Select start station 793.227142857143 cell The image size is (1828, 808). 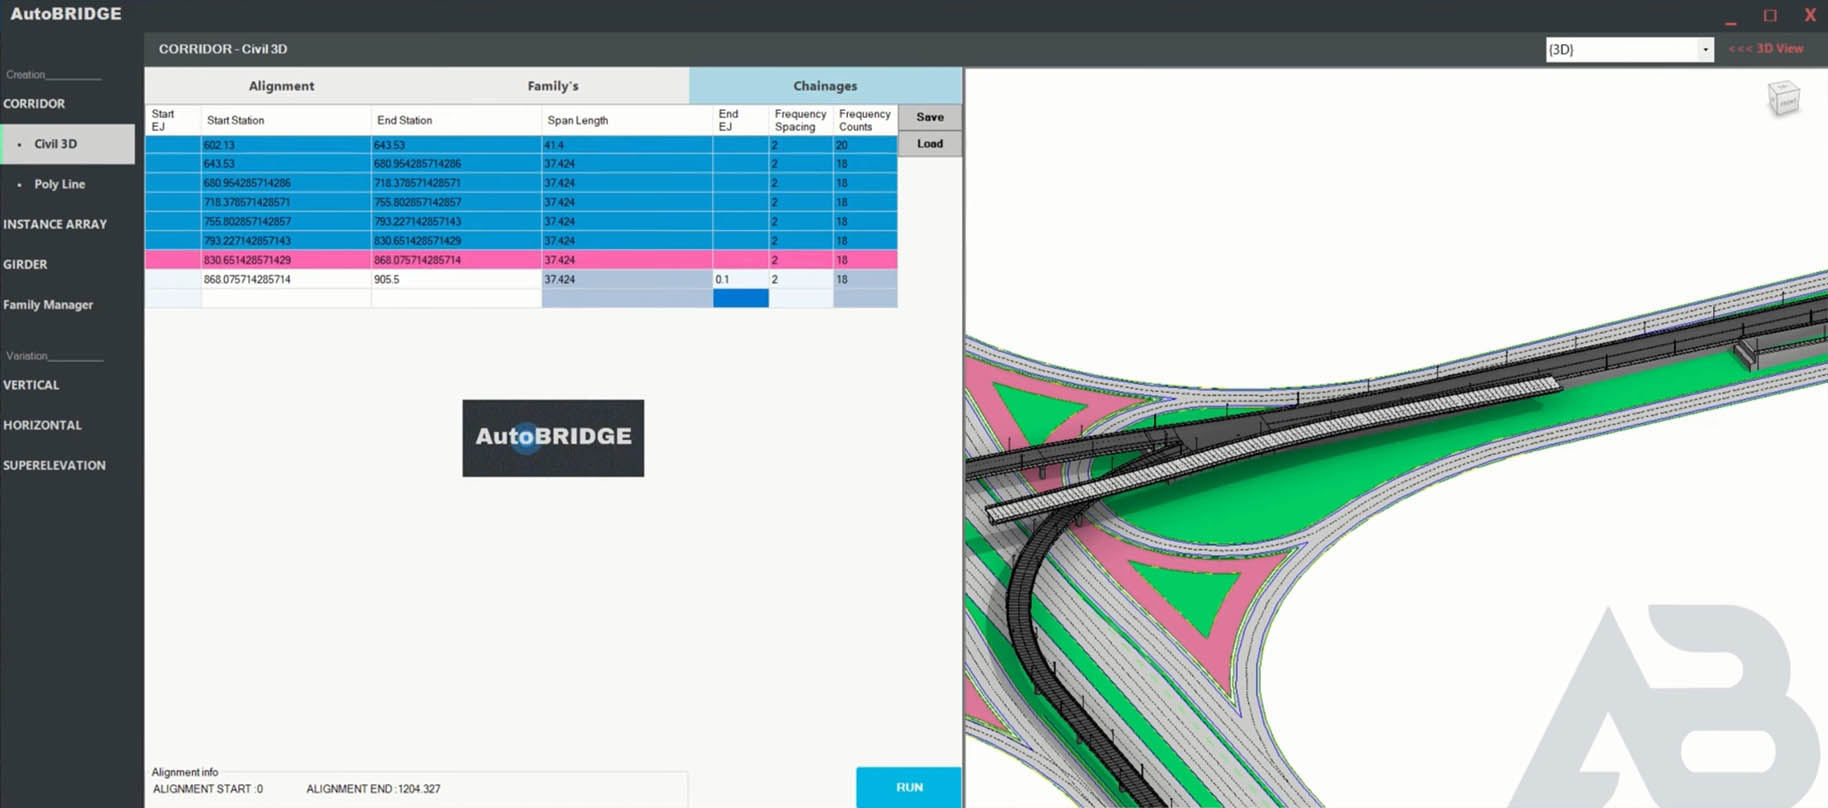point(286,240)
